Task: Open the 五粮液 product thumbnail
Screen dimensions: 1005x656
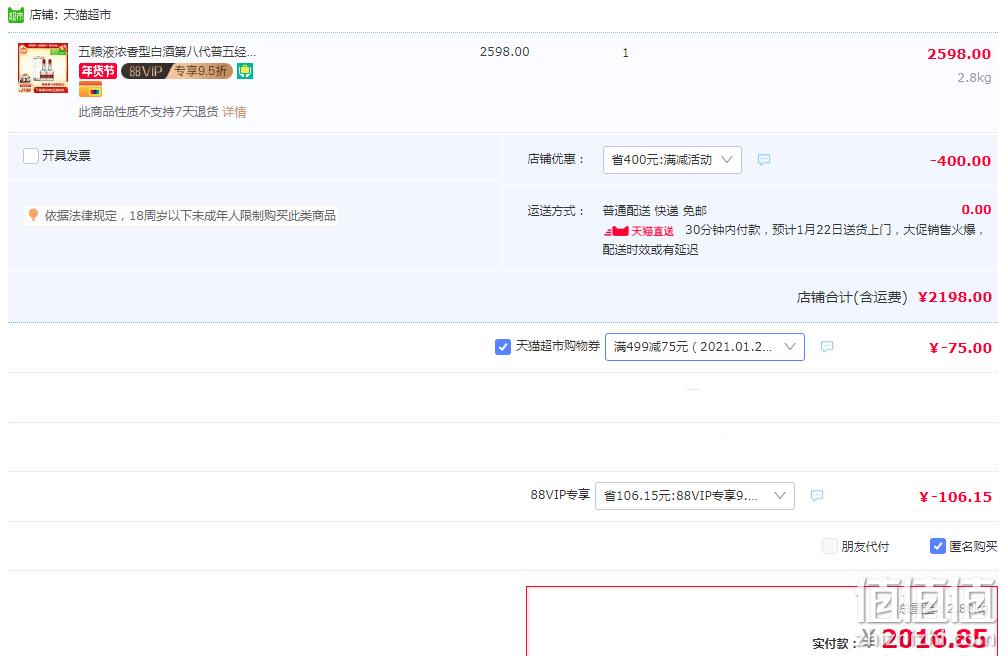Action: coord(43,68)
